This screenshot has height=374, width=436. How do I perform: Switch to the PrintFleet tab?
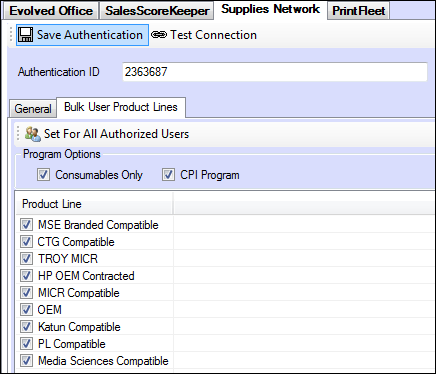coord(359,11)
